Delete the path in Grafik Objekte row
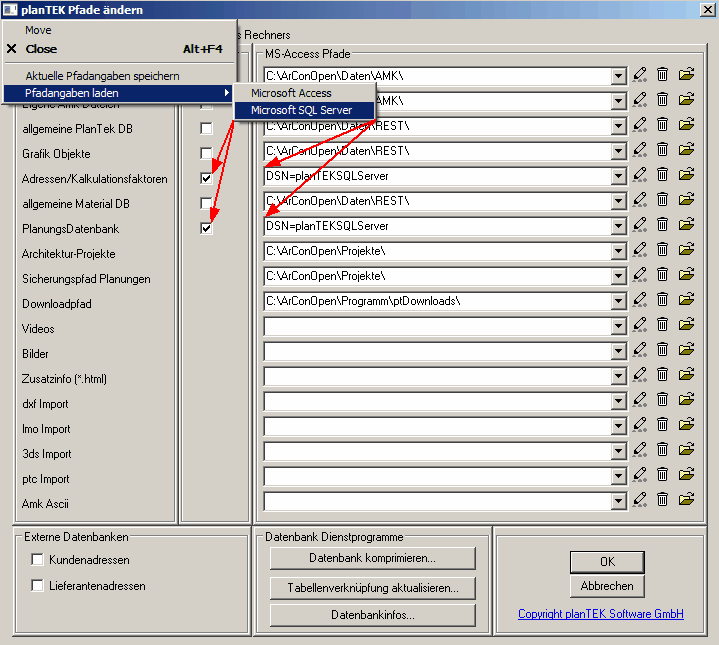 point(662,150)
